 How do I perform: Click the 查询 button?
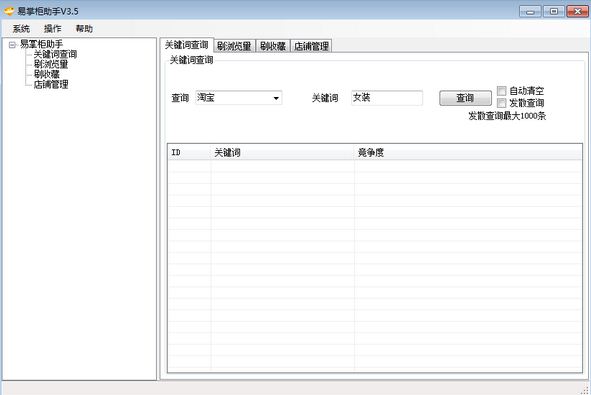pyautogui.click(x=465, y=98)
